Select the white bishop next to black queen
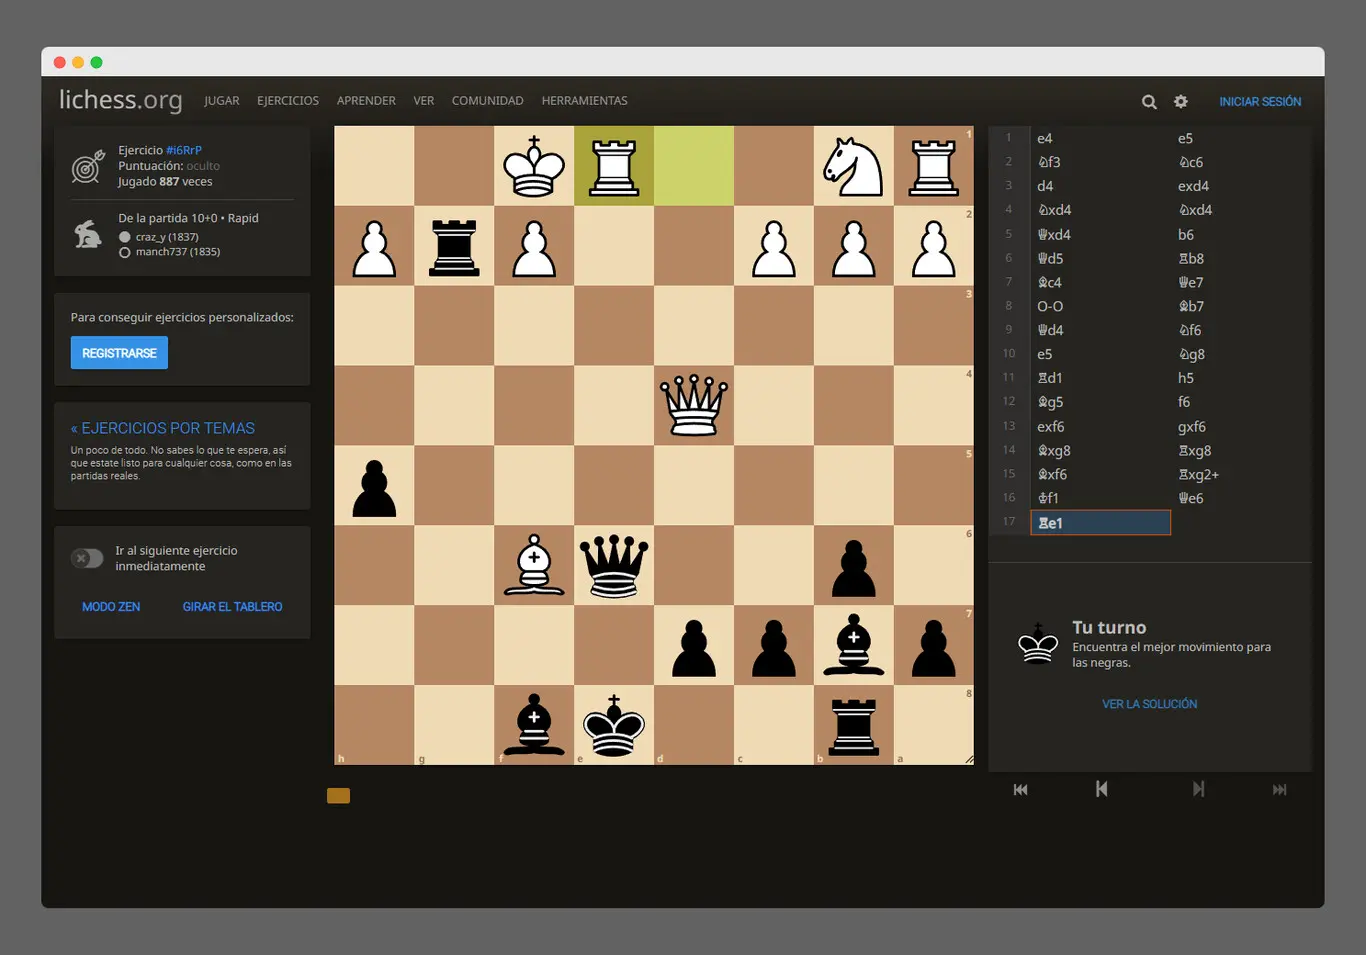The width and height of the screenshot is (1366, 955). click(534, 565)
